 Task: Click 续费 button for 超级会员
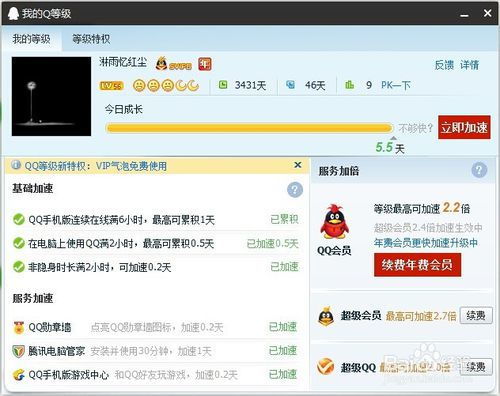tap(476, 315)
